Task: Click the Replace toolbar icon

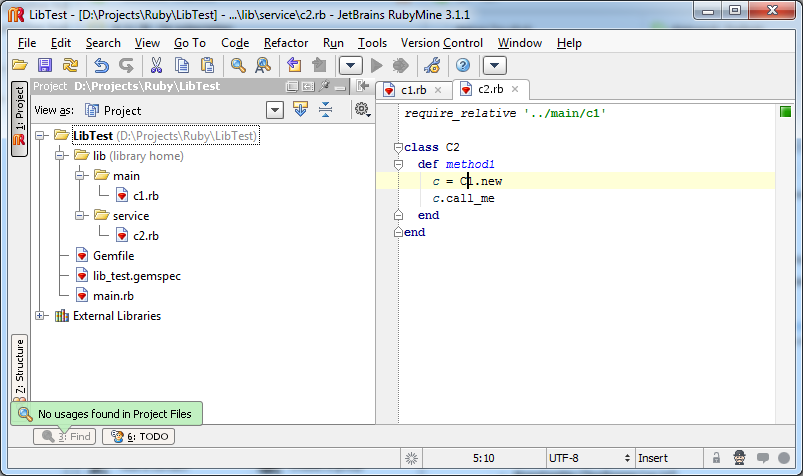Action: click(x=263, y=65)
